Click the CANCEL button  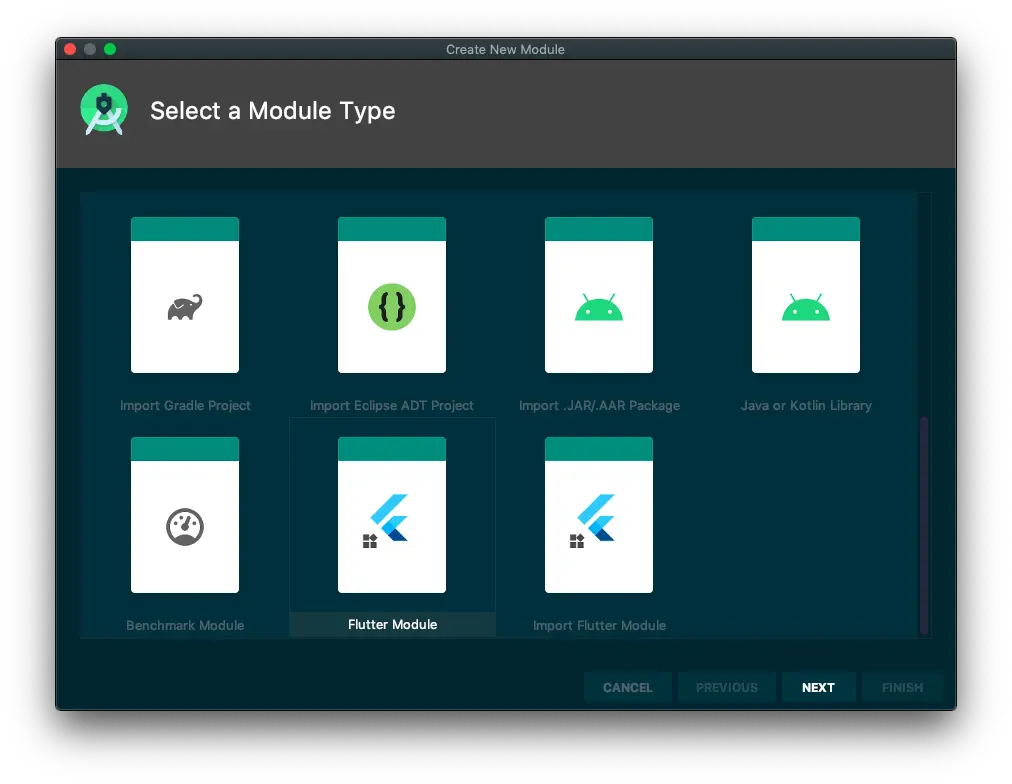pos(627,687)
